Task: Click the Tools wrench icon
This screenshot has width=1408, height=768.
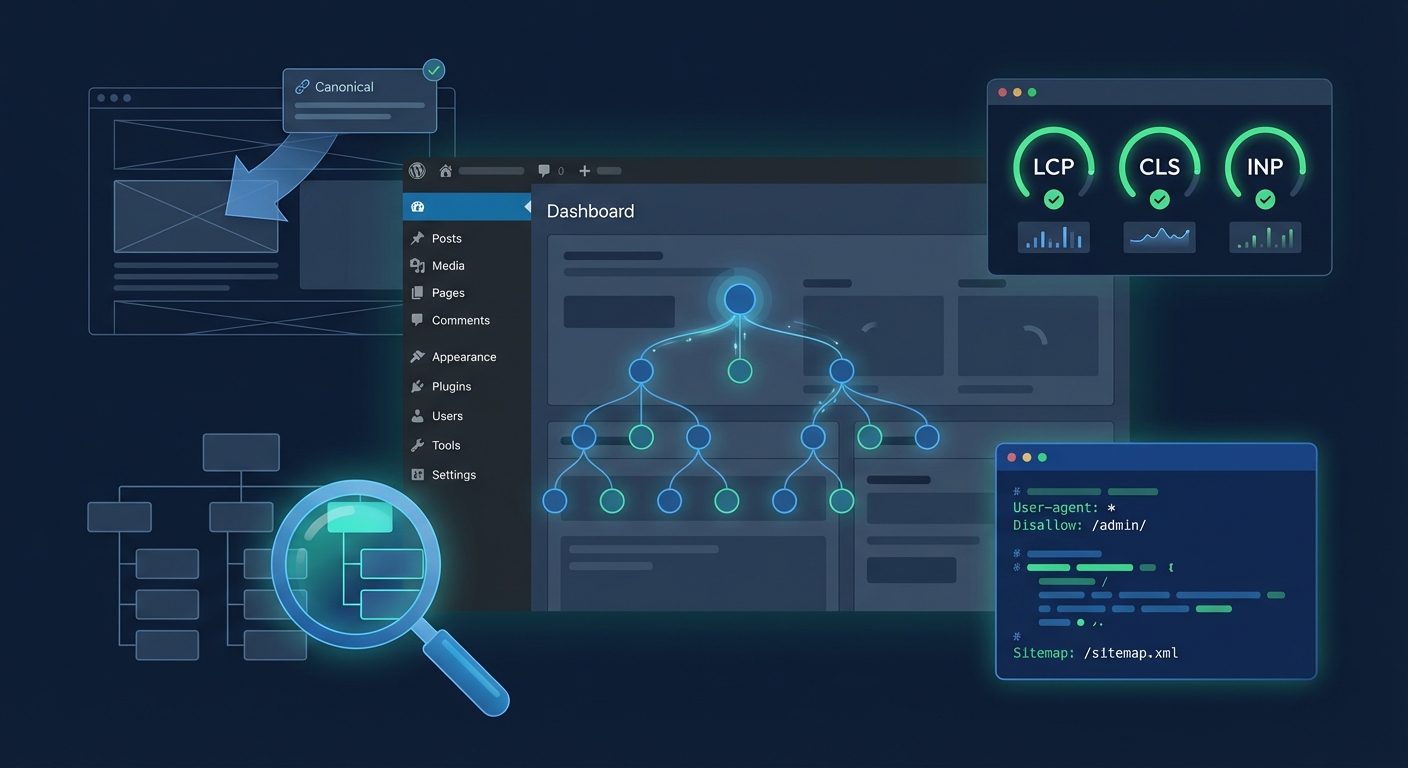Action: [x=417, y=445]
